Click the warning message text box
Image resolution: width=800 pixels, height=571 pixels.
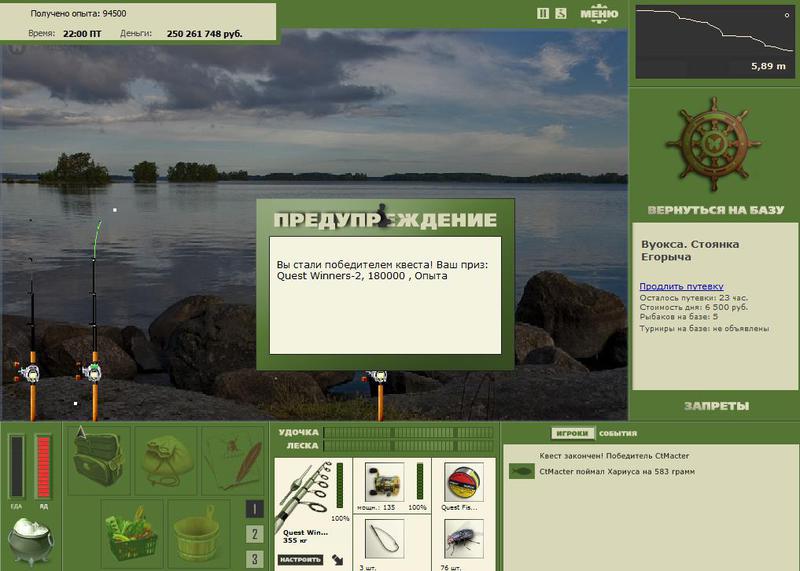tap(385, 295)
